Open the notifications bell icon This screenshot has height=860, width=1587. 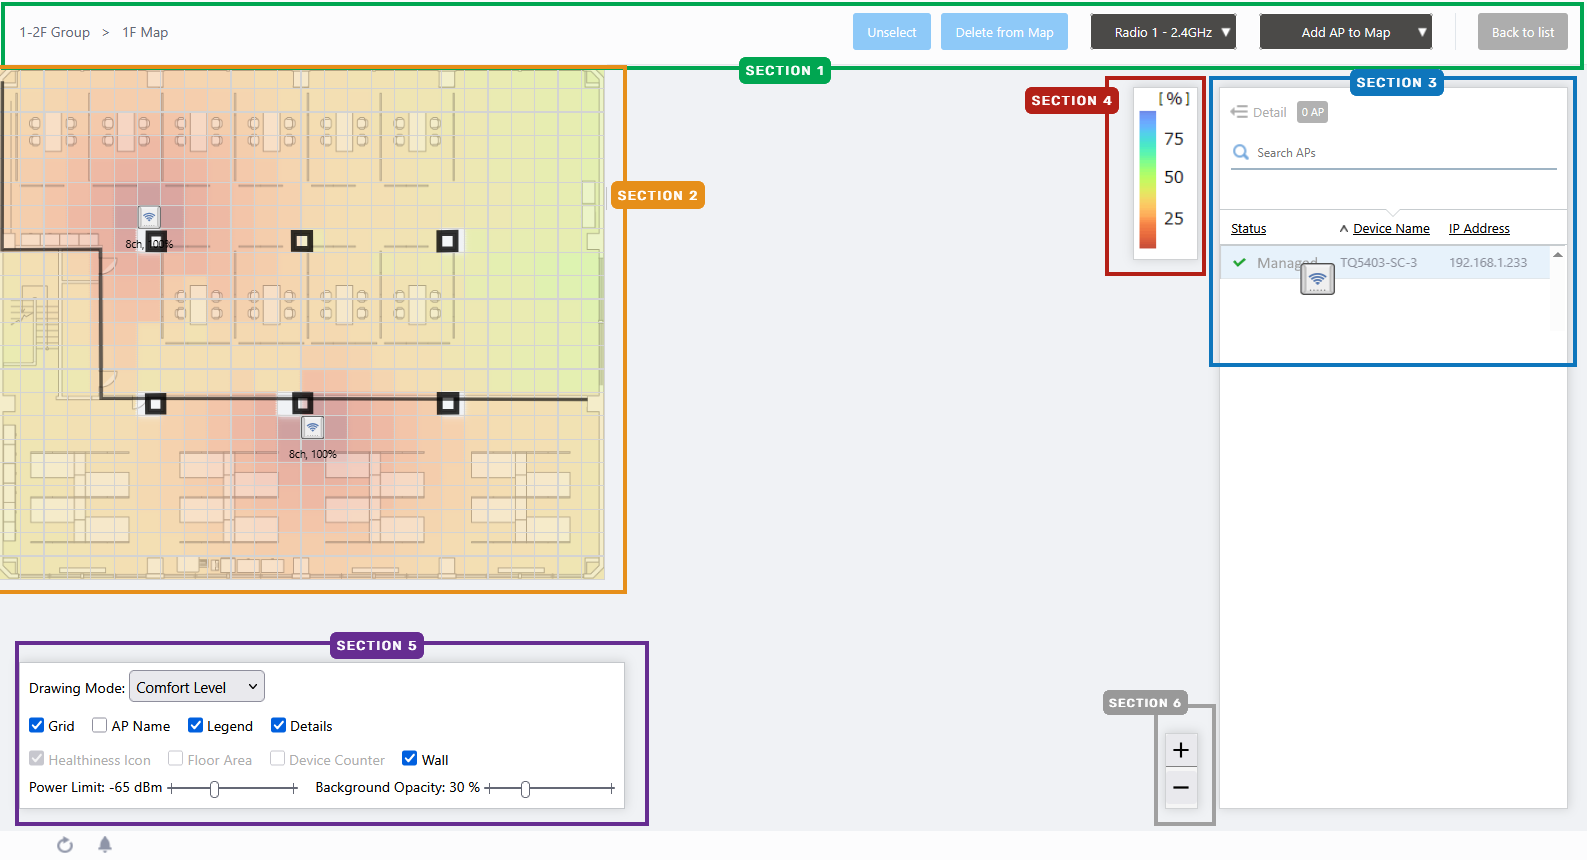click(x=105, y=845)
